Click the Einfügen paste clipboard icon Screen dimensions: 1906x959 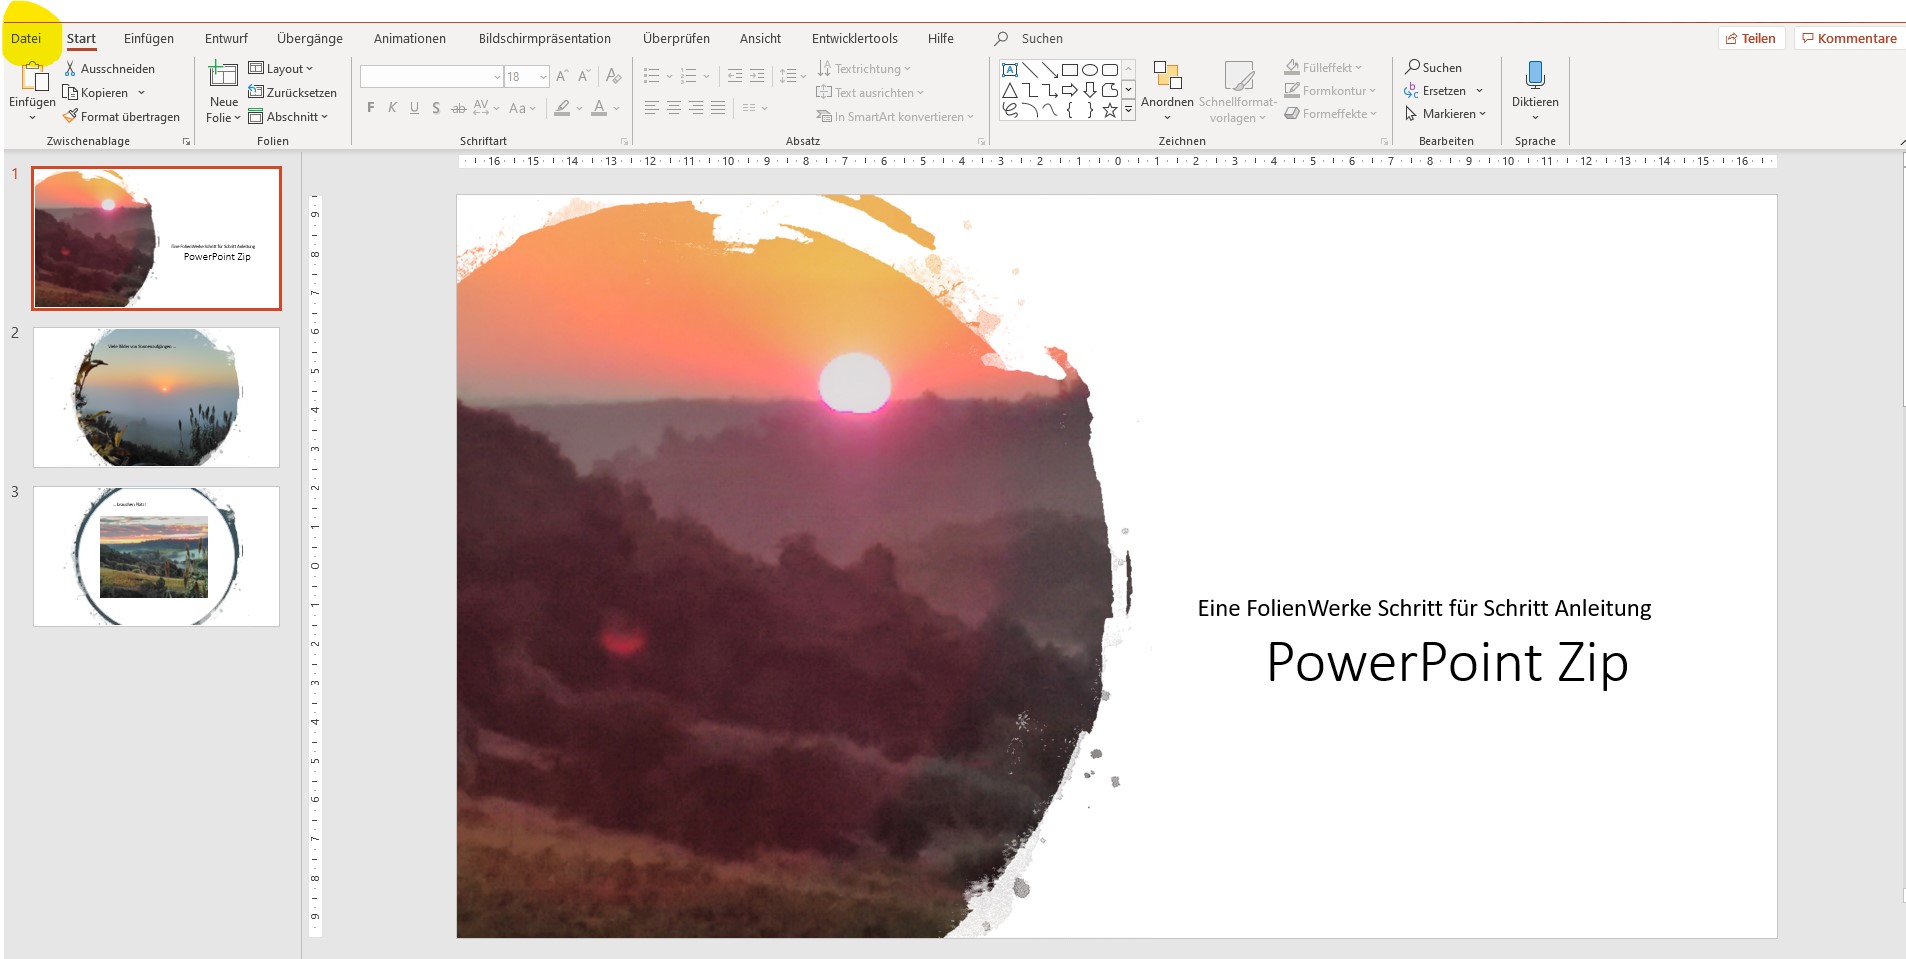(35, 75)
